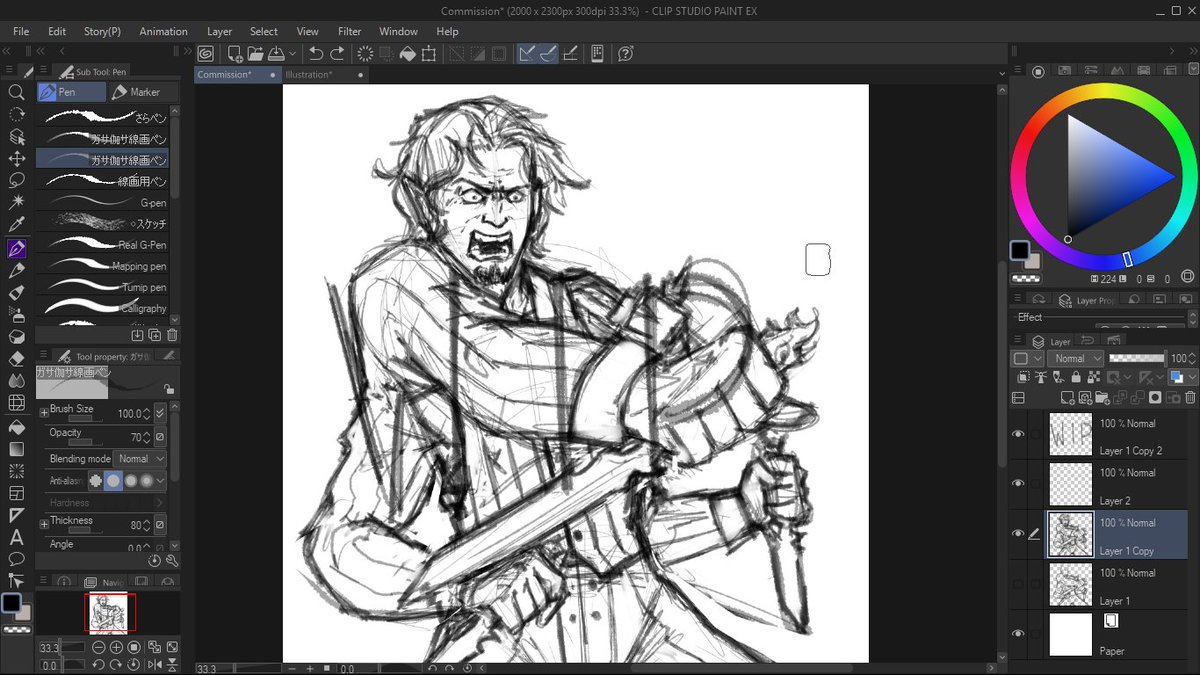This screenshot has width=1200, height=675.
Task: Select Layer 1 Copy 2 thumbnail
Action: coord(1070,434)
